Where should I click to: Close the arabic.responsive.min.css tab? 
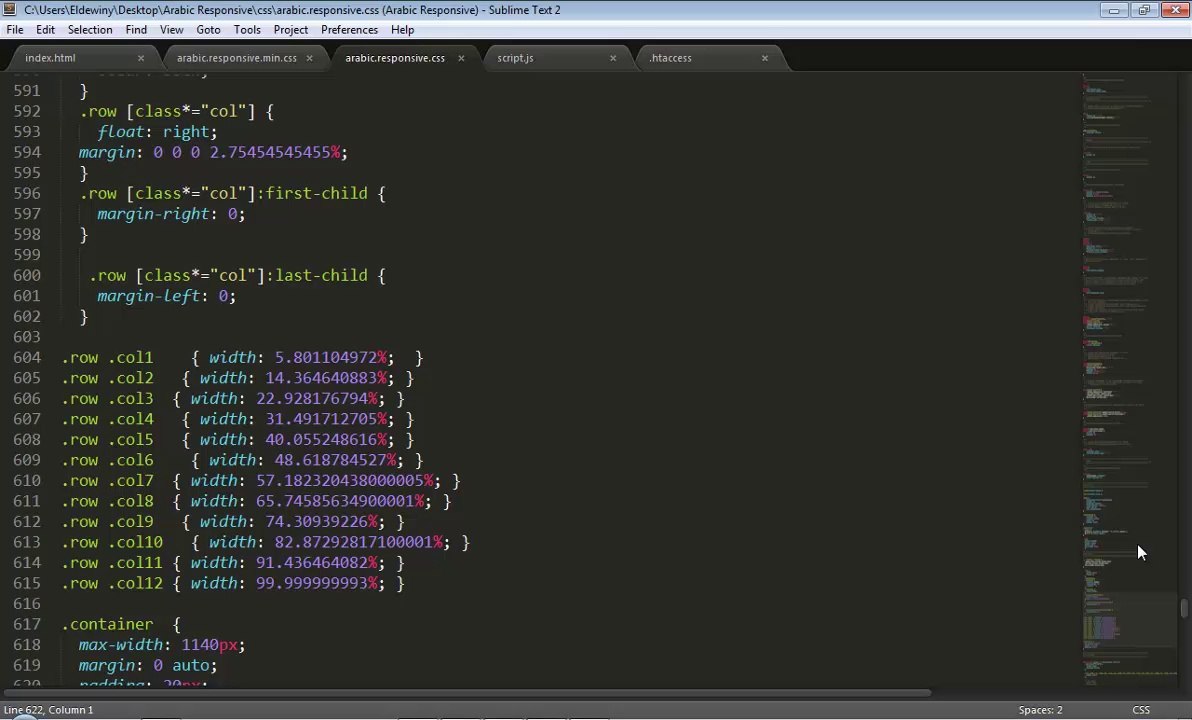[309, 58]
